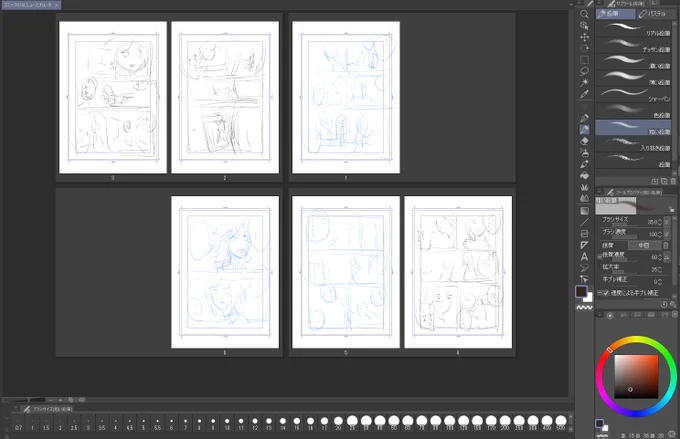Select the Decoration grass tool
680x439 pixels.
pos(584,187)
